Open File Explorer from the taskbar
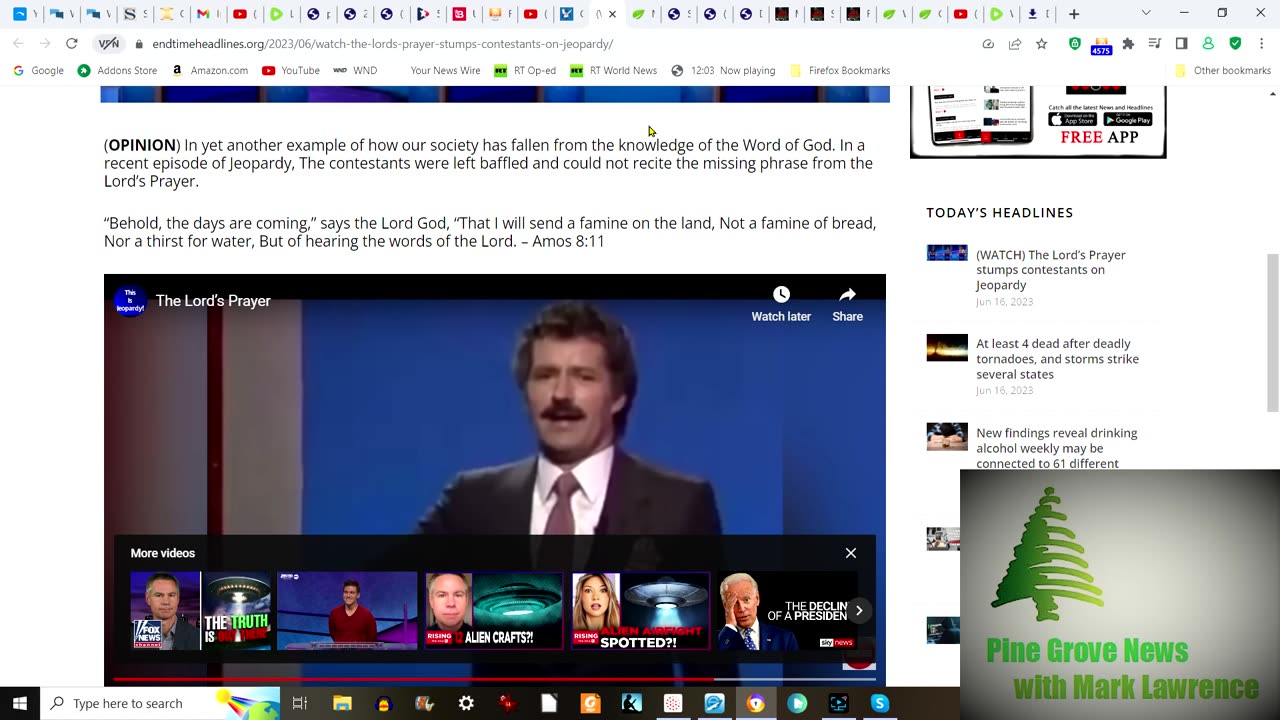This screenshot has width=1280, height=720. 342,703
